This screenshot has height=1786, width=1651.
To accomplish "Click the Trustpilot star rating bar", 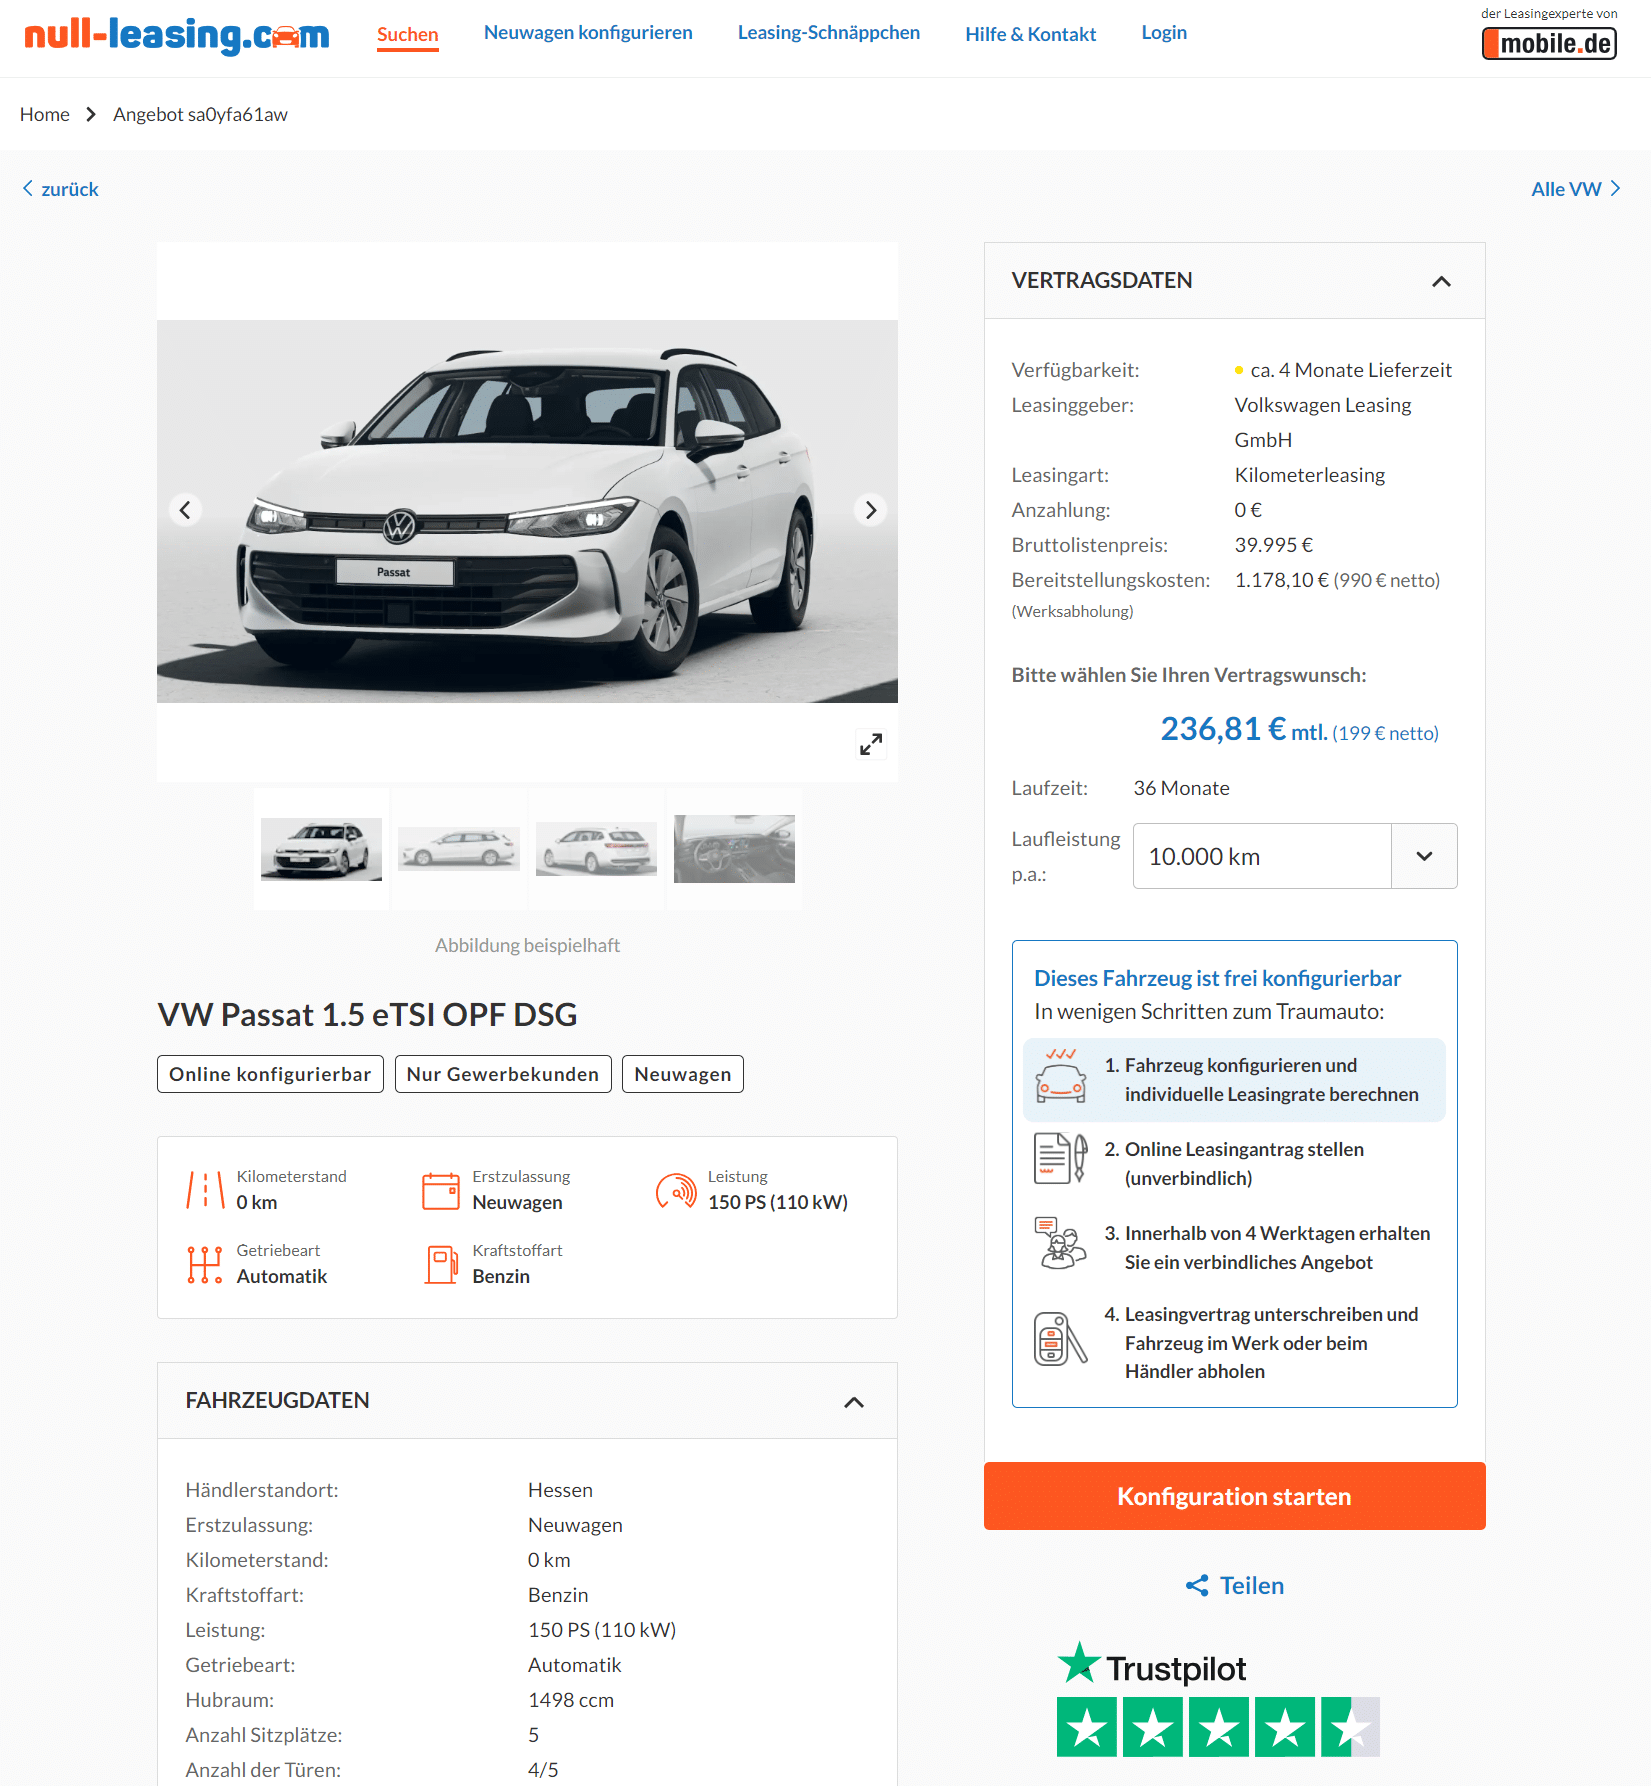I will coord(1218,1727).
